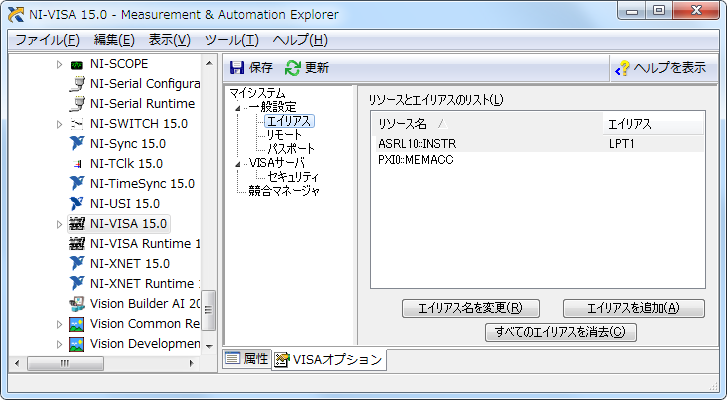
Task: Click the NI-Serial Configuration icon
Action: [77, 84]
